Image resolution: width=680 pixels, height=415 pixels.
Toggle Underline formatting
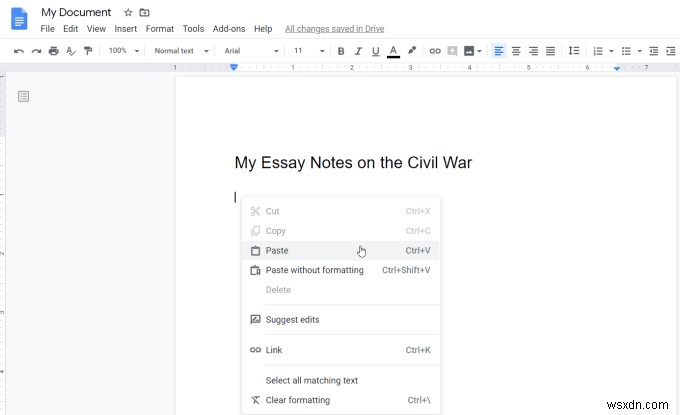point(375,51)
